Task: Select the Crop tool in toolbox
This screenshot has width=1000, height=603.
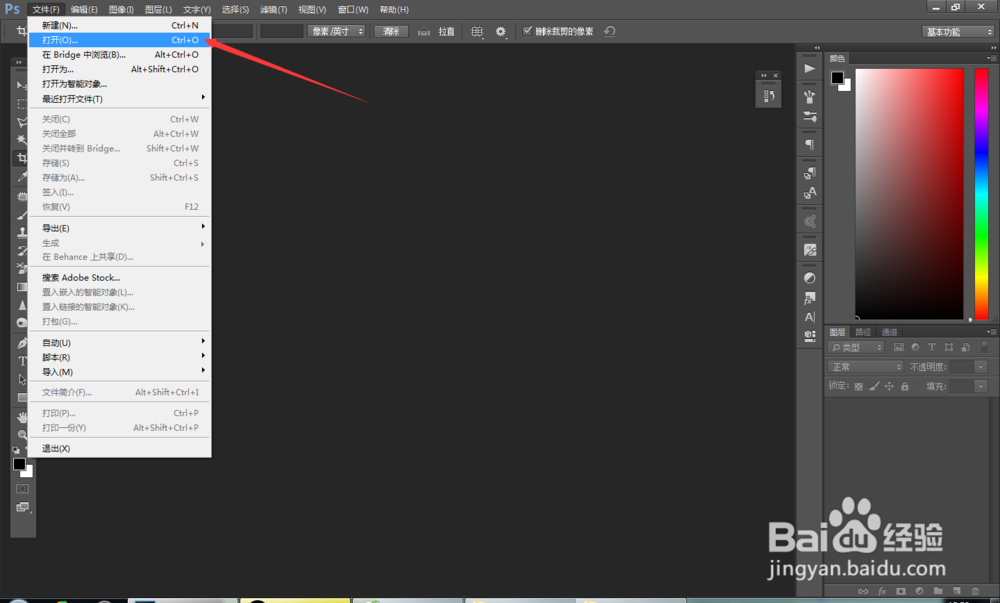Action: [22, 157]
